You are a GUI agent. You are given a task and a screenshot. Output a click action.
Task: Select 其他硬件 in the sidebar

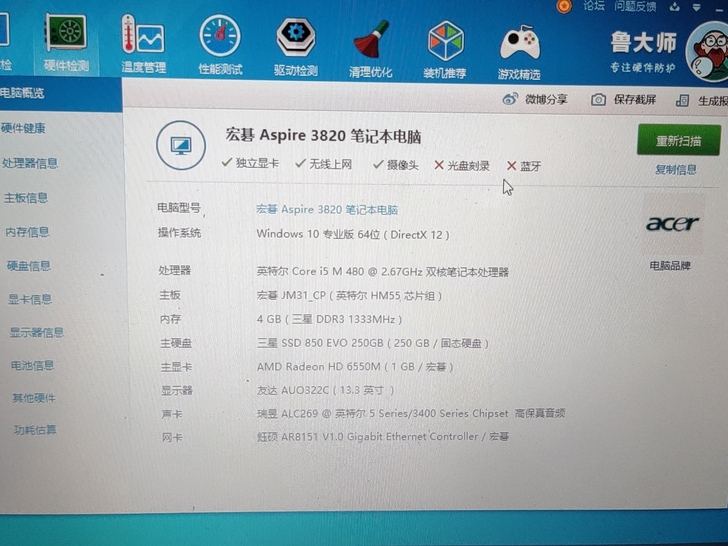[34, 398]
